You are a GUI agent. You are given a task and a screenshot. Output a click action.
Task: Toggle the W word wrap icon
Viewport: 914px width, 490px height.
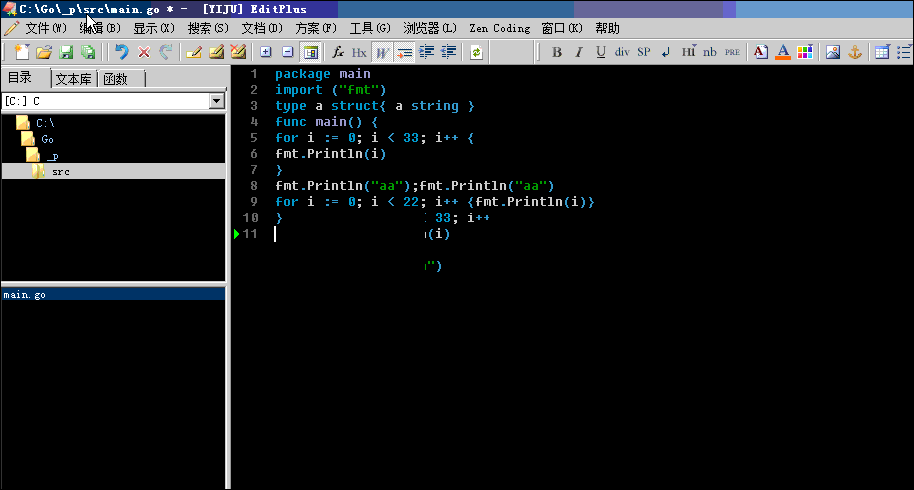point(382,52)
